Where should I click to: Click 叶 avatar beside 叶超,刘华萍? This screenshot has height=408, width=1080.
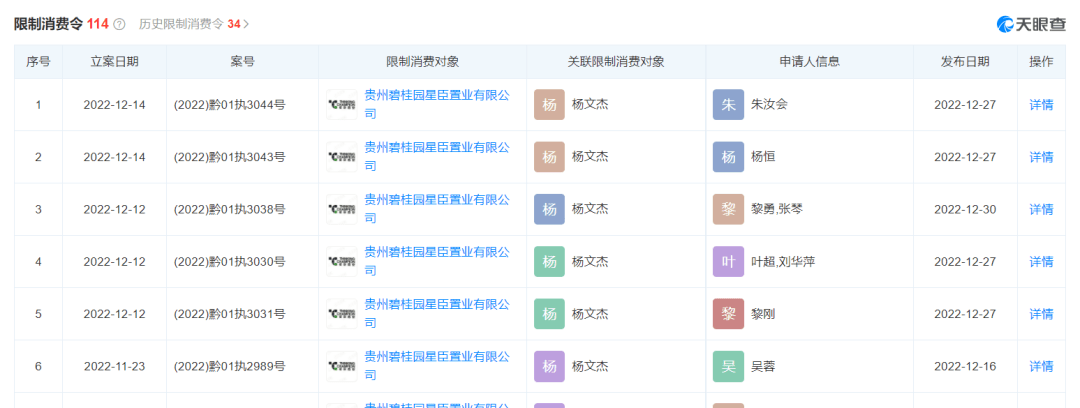pos(728,262)
